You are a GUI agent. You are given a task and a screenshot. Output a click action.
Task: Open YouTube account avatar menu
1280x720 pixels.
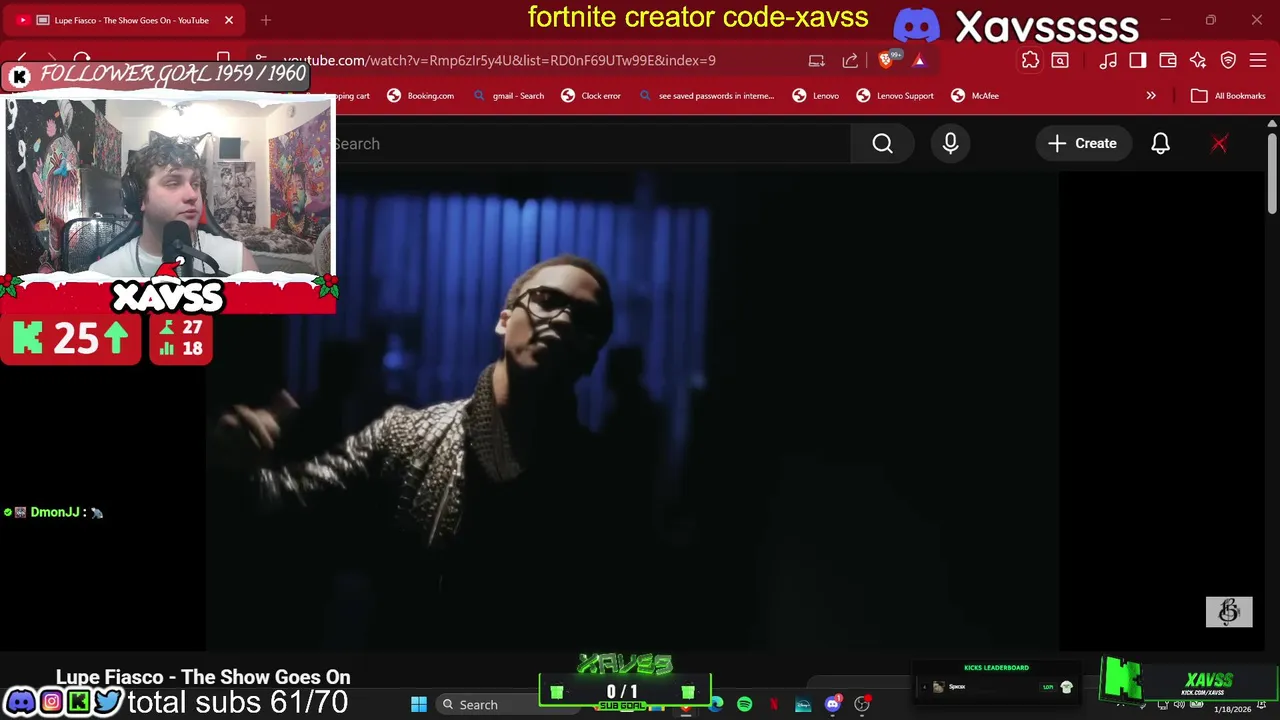tap(1219, 144)
